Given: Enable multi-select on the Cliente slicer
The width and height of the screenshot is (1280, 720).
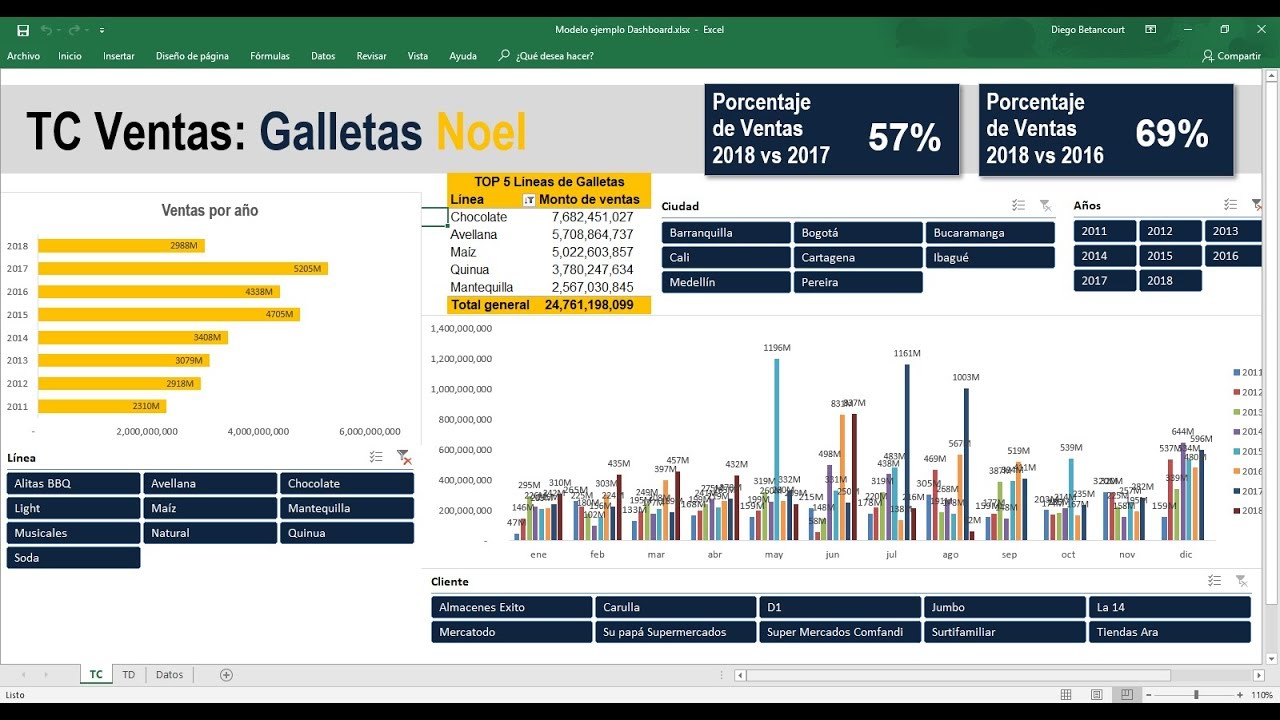Looking at the screenshot, I should coord(1214,580).
